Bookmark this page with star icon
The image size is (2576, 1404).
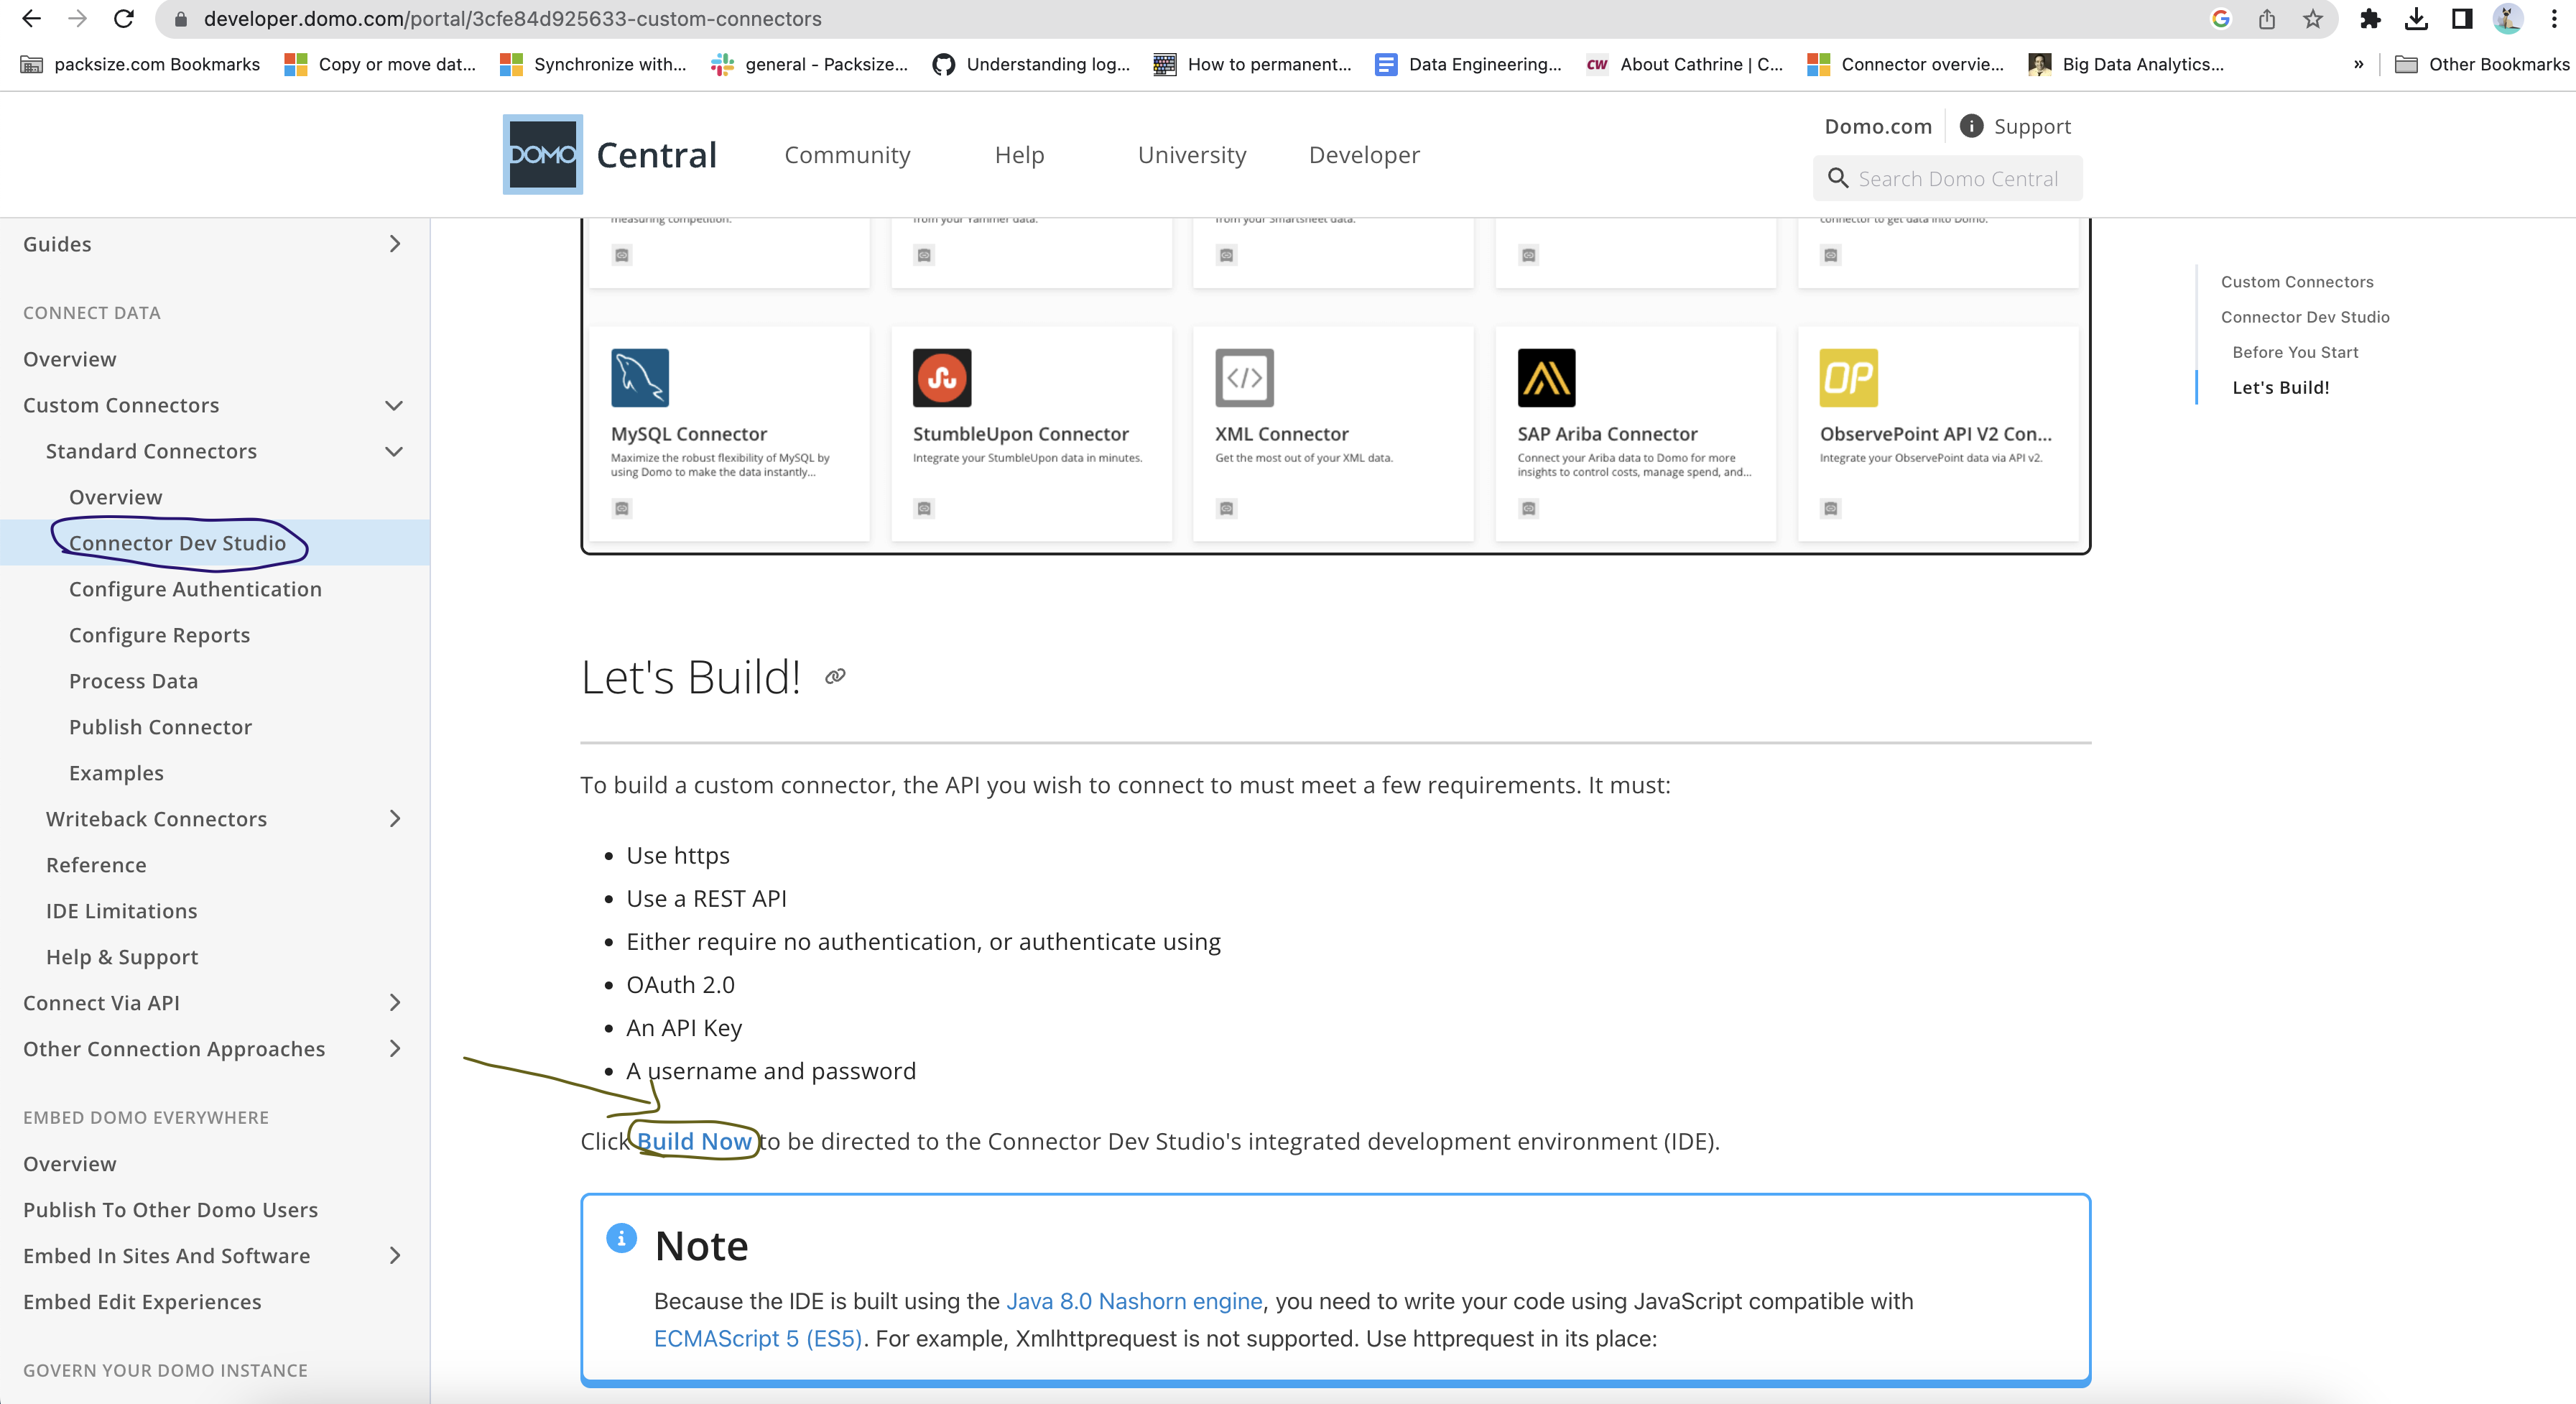click(2313, 19)
